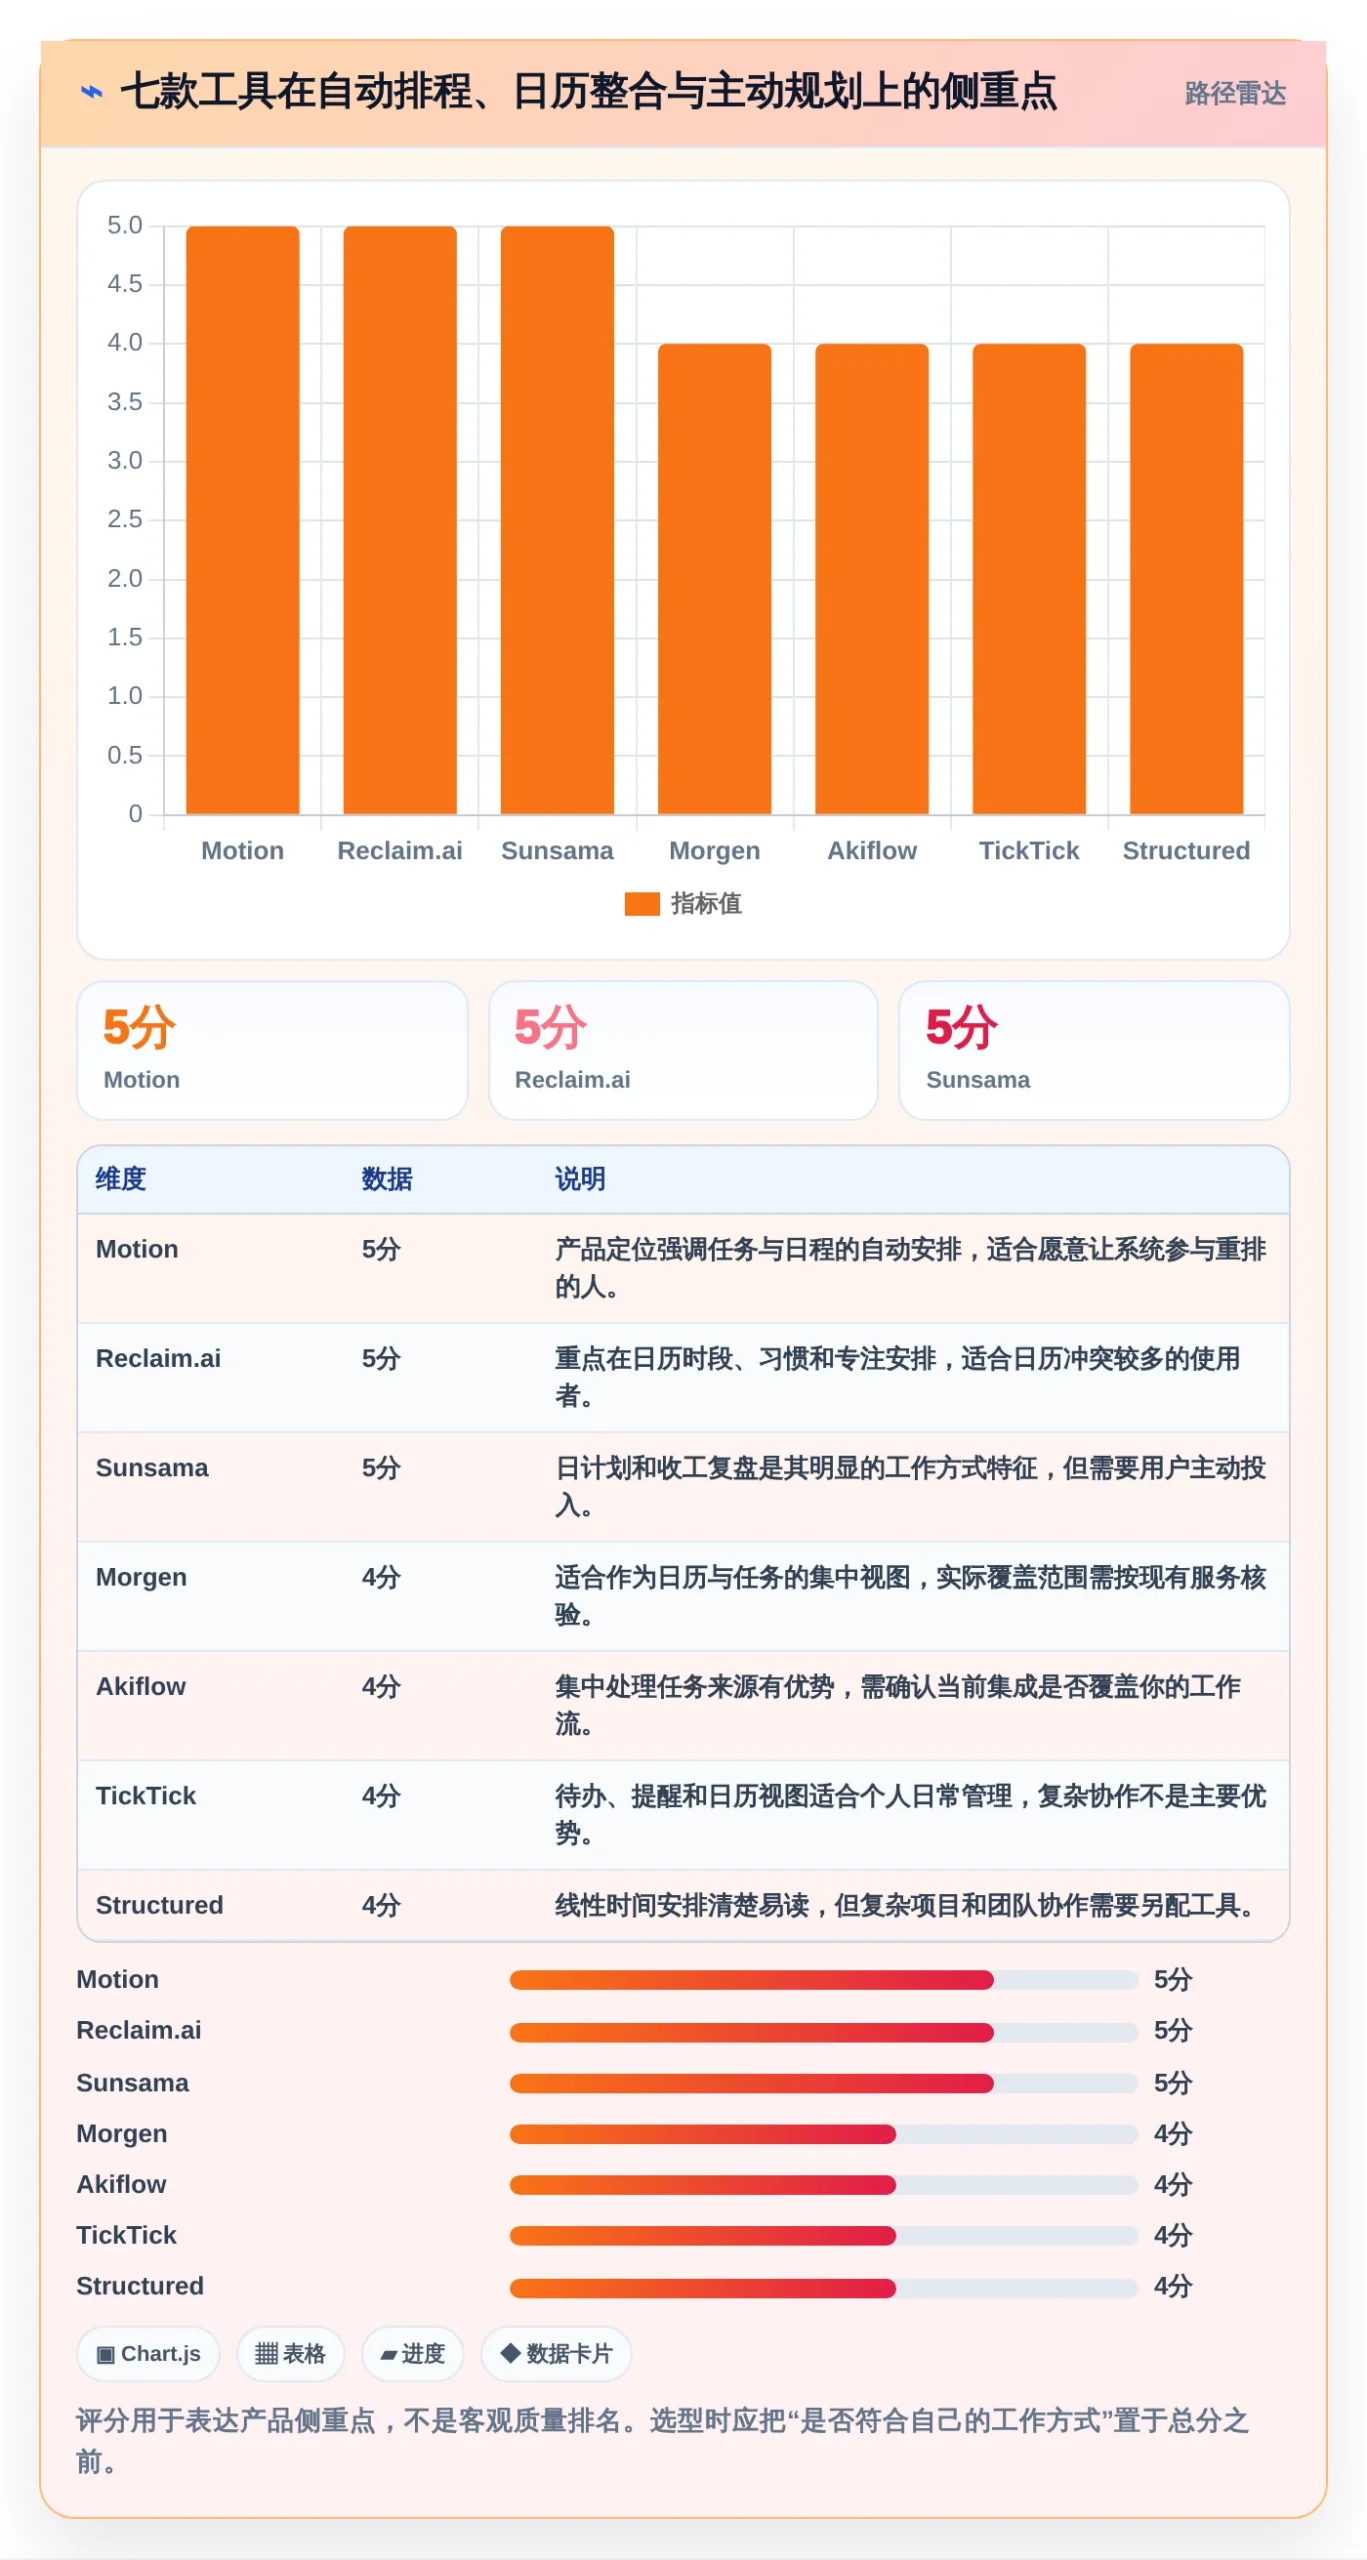Click the 维度 column header
The width and height of the screenshot is (1367, 2560).
[x=121, y=1179]
